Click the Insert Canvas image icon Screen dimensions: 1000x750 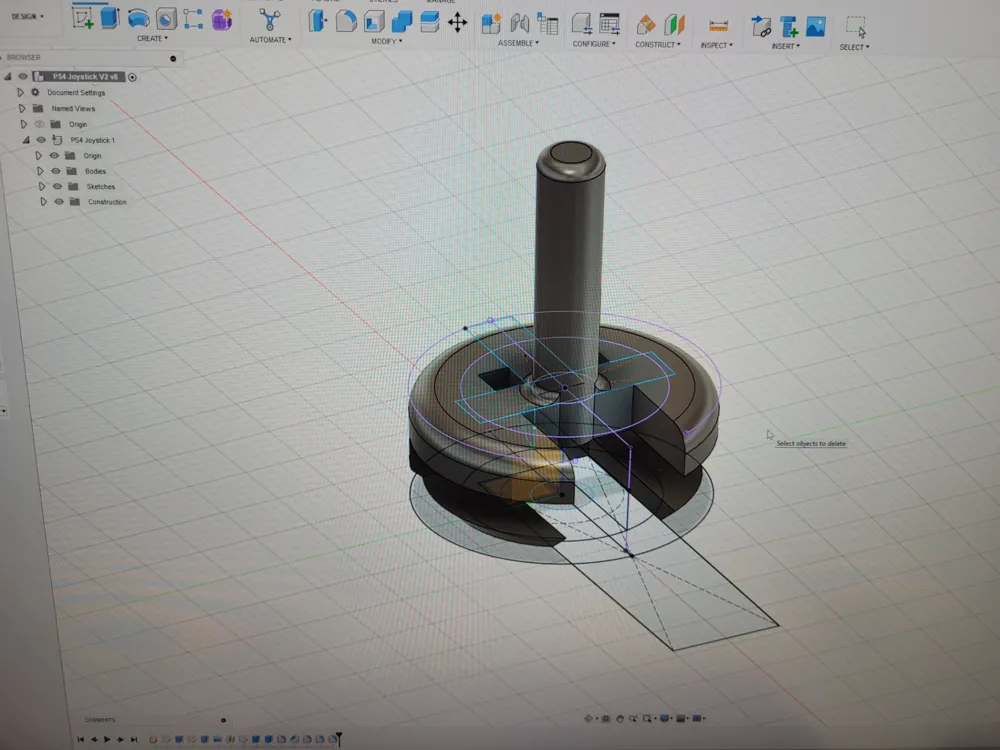tap(816, 27)
